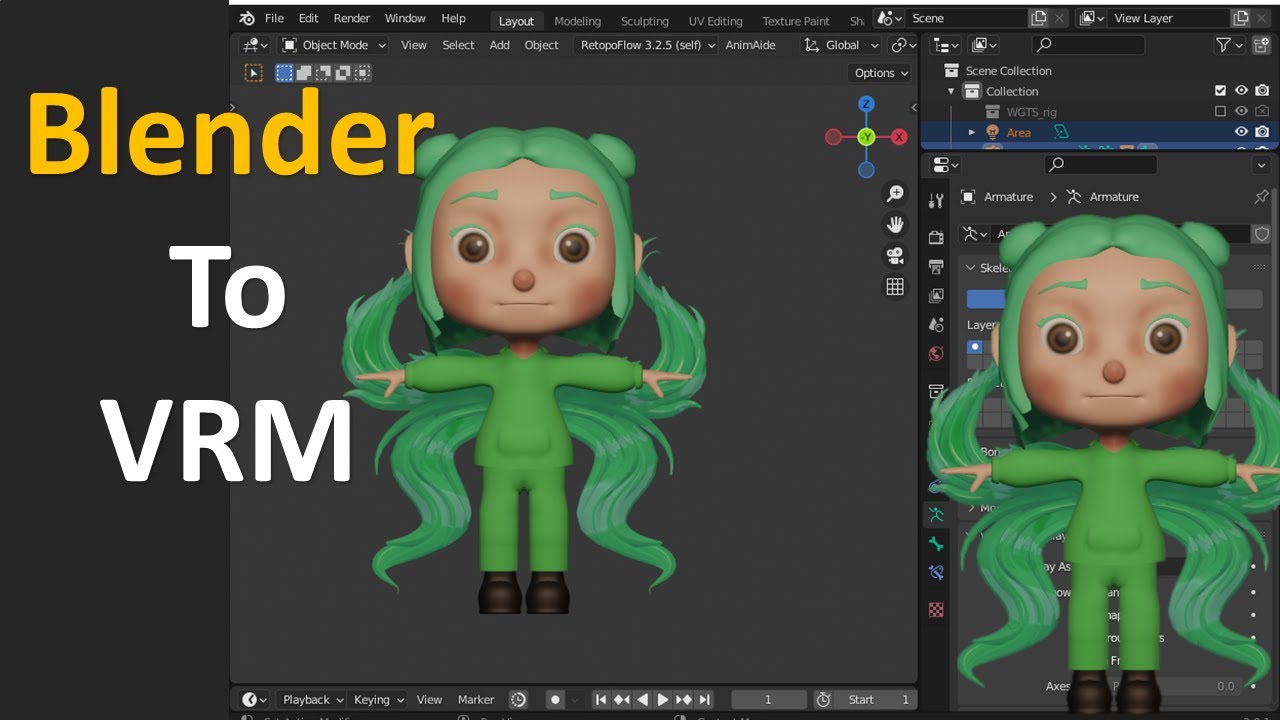Screen dimensions: 1280x720
Task: Choose the Intersect selection mode icon
Action: point(362,73)
